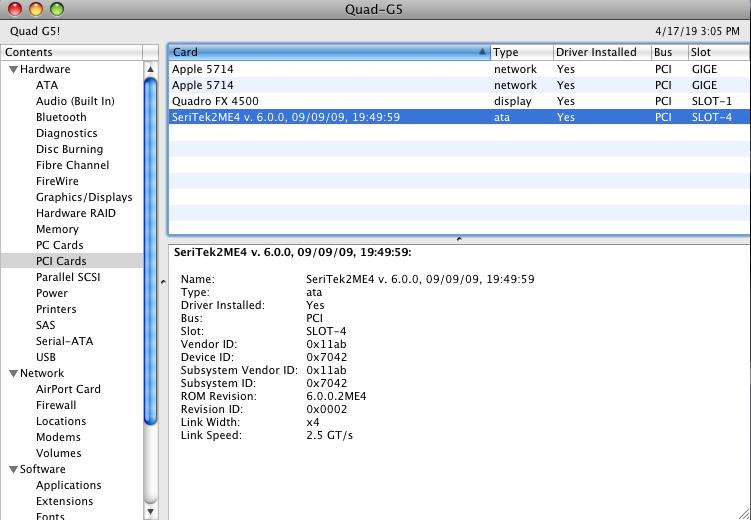Click the Device ID value 0x7042

pos(327,357)
